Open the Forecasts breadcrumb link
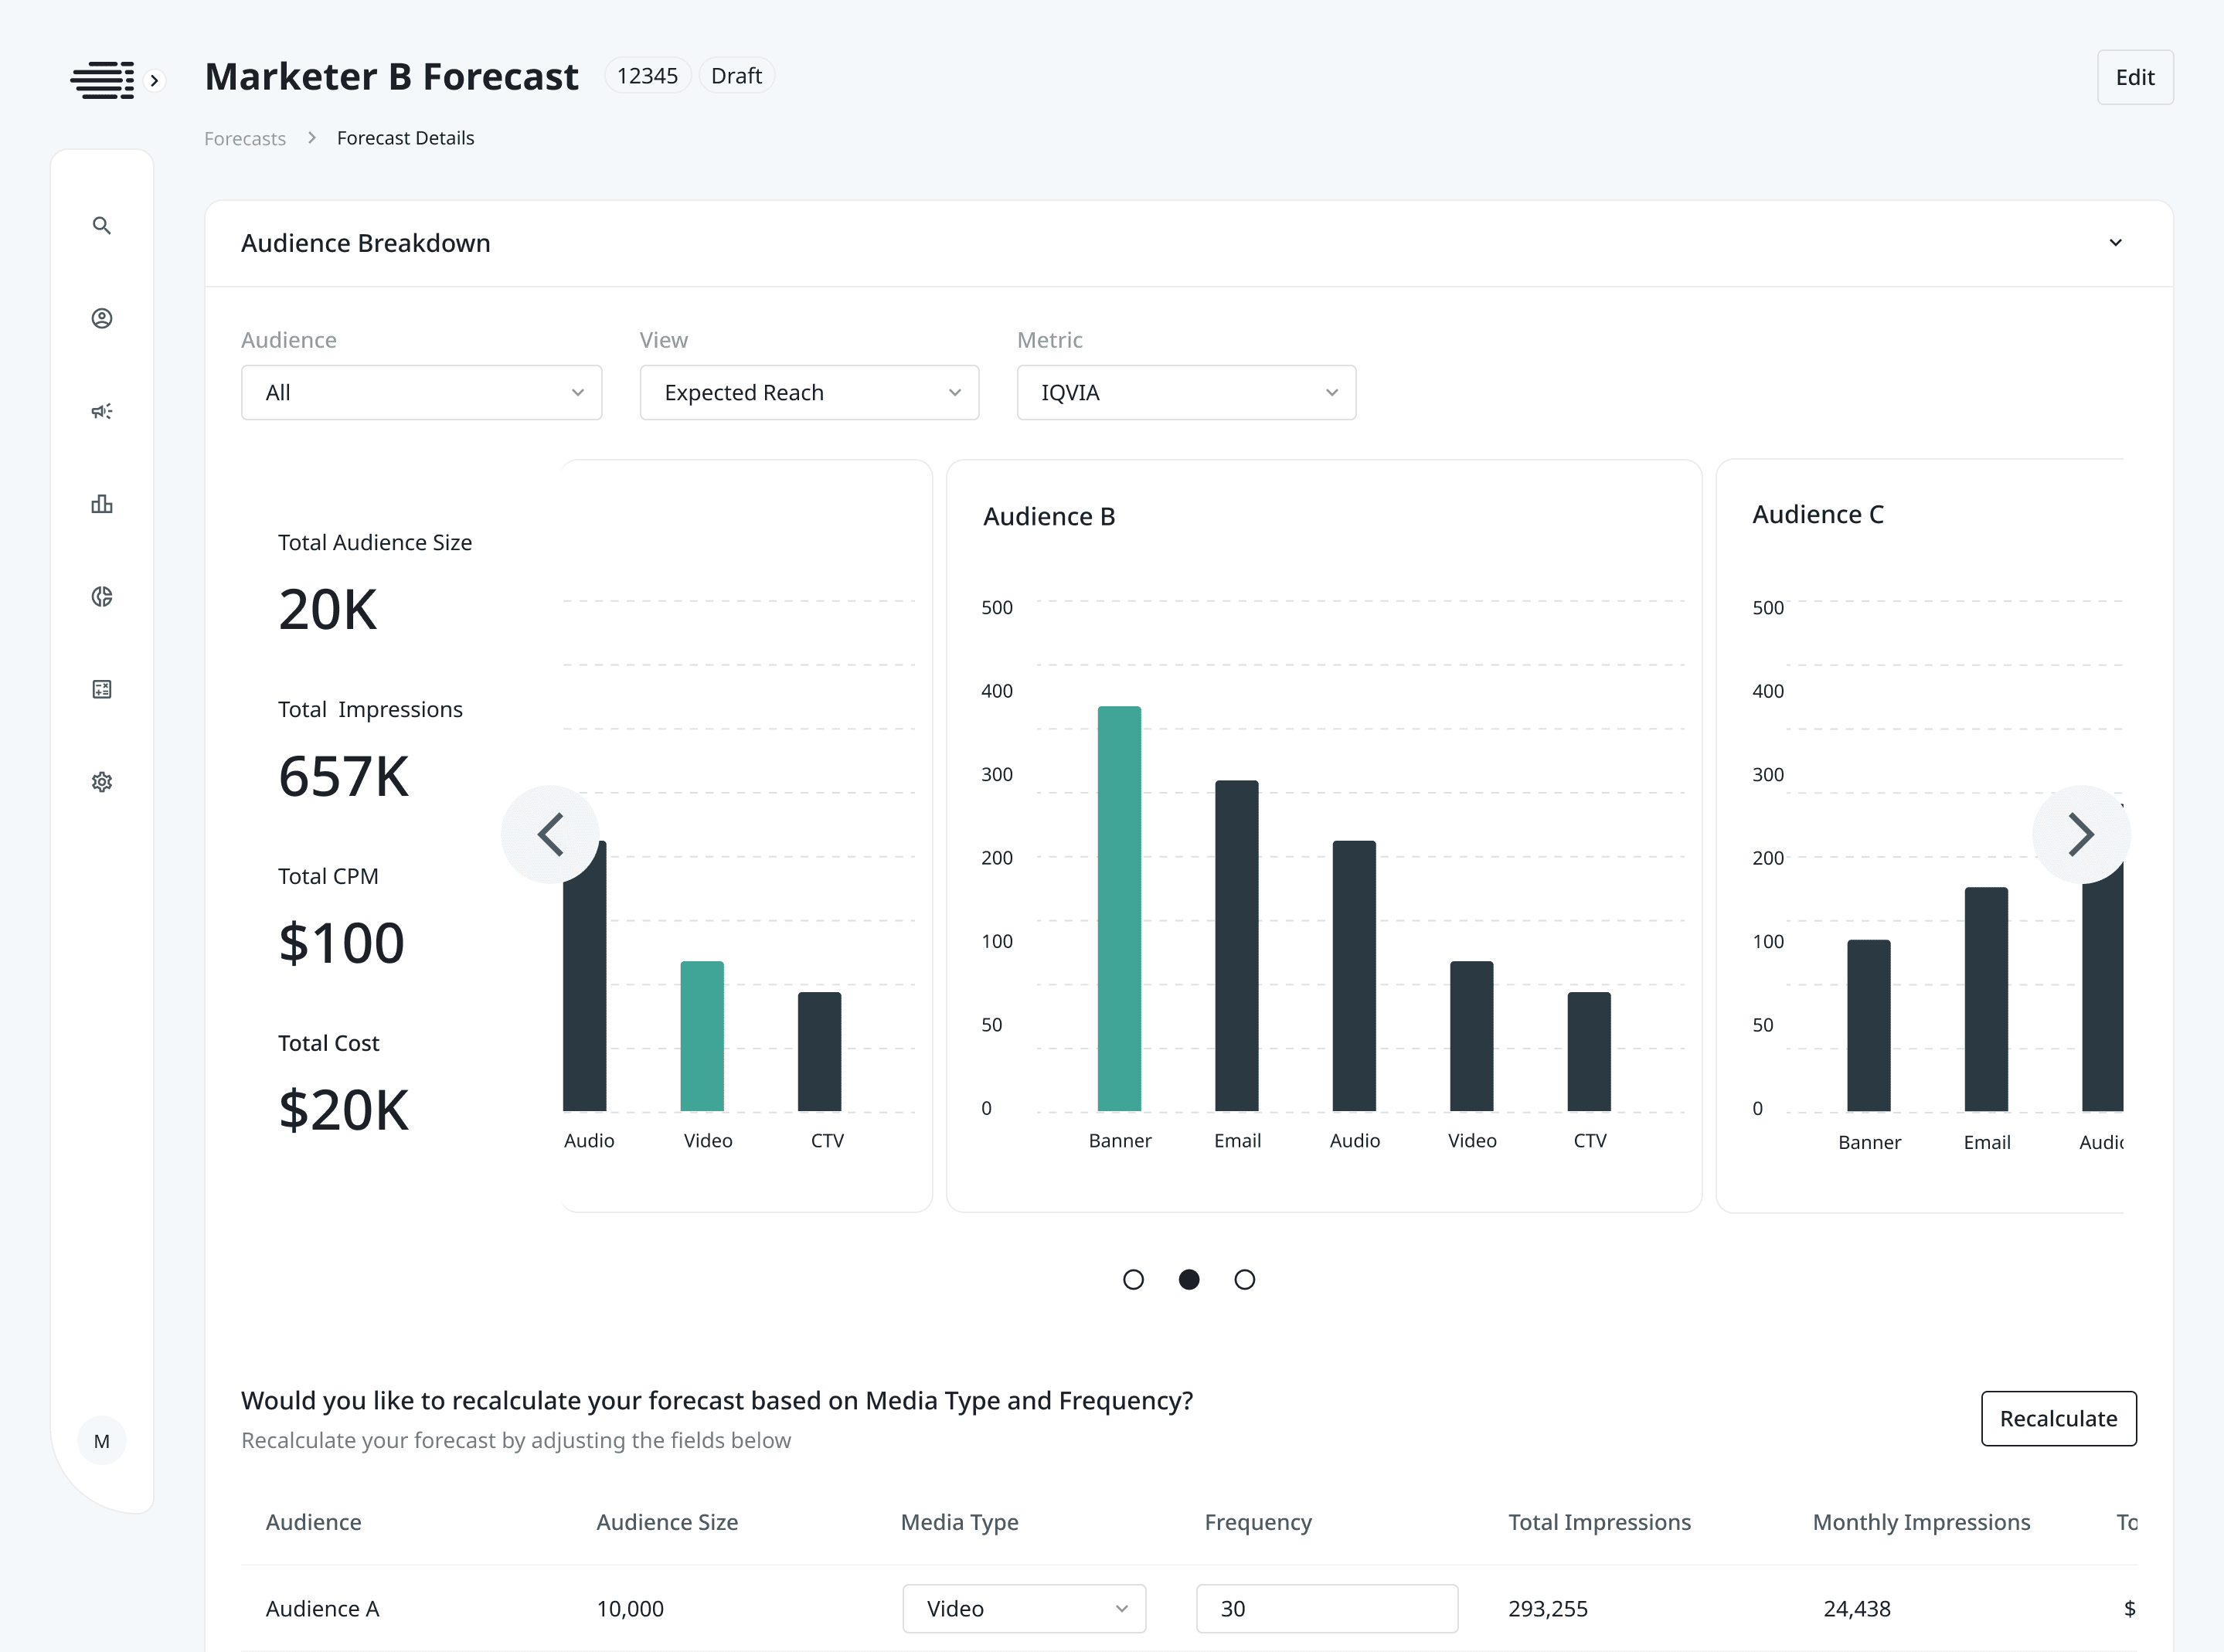Image resolution: width=2224 pixels, height=1652 pixels. (x=244, y=138)
